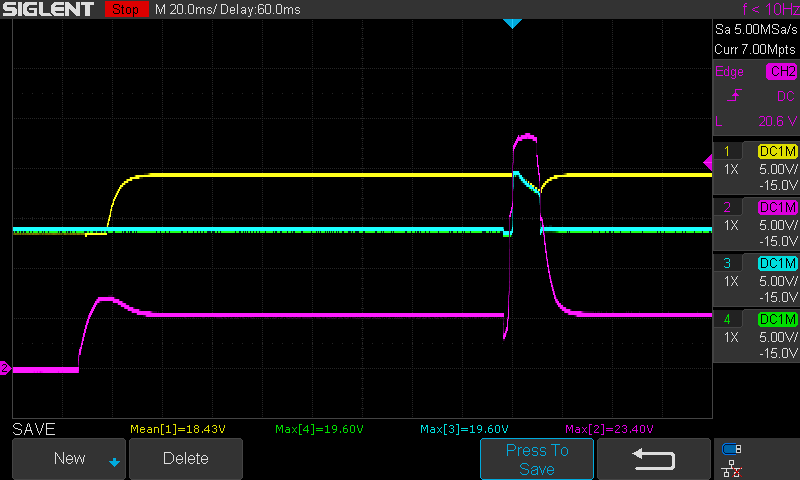Click the rising edge slope icon

[x=734, y=95]
